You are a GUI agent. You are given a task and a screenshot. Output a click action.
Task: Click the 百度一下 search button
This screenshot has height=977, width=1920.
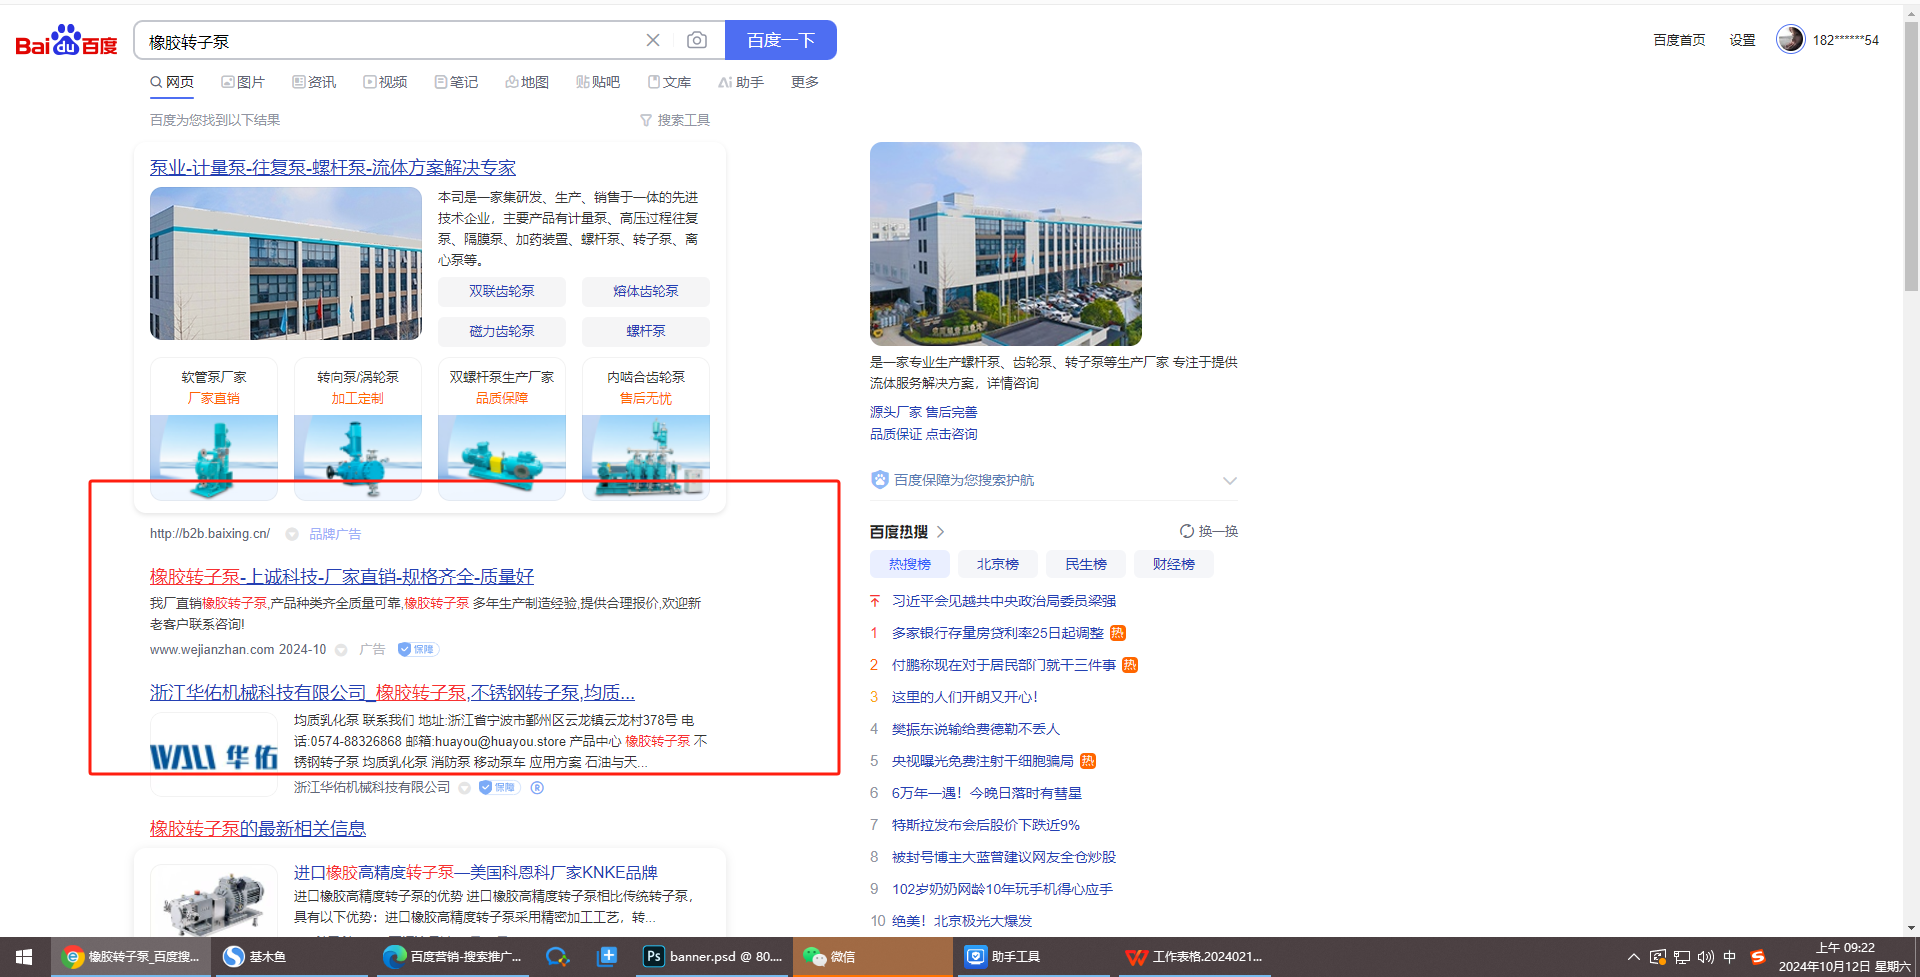[x=781, y=40]
